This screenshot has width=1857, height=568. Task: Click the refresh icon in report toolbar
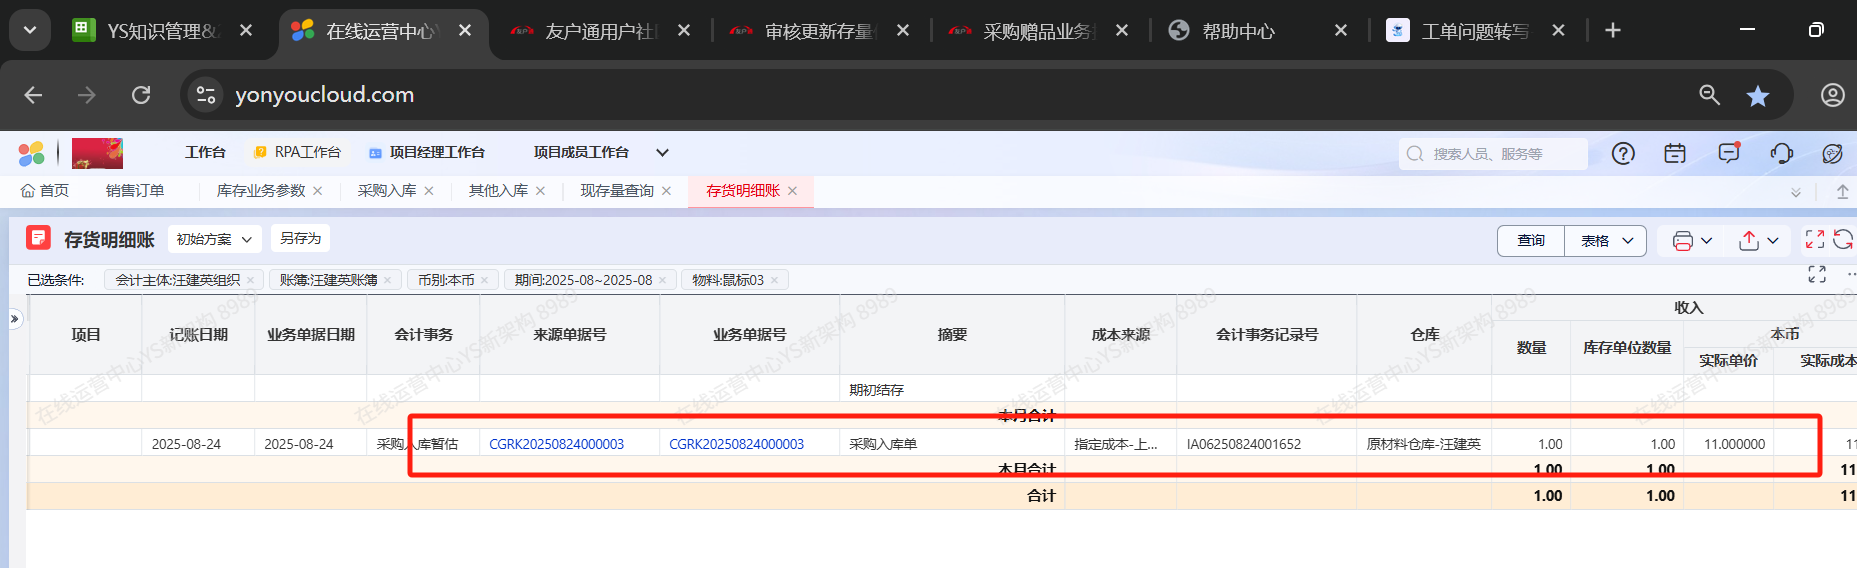1843,239
